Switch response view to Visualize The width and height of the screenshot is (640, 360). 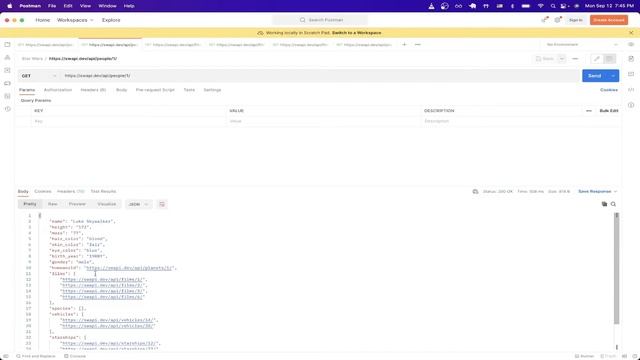click(x=107, y=204)
